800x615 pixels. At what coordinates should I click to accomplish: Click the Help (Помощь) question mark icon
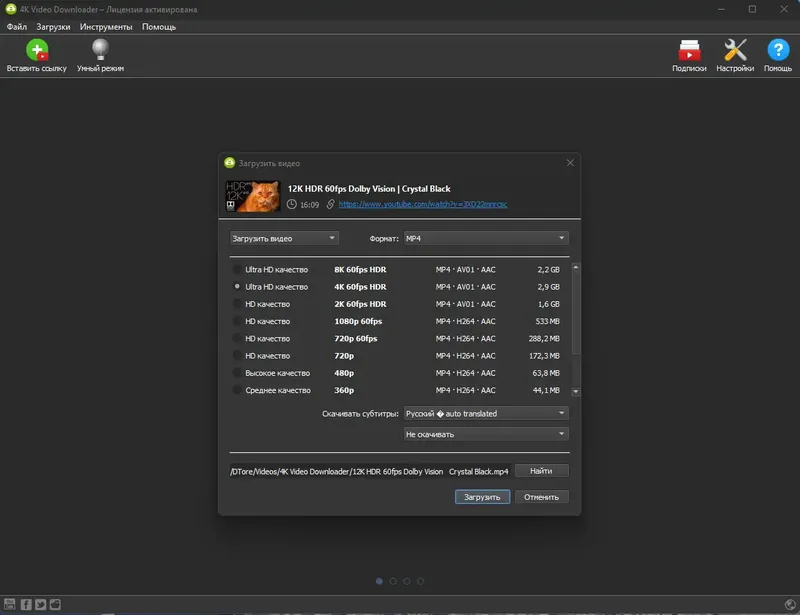(778, 50)
